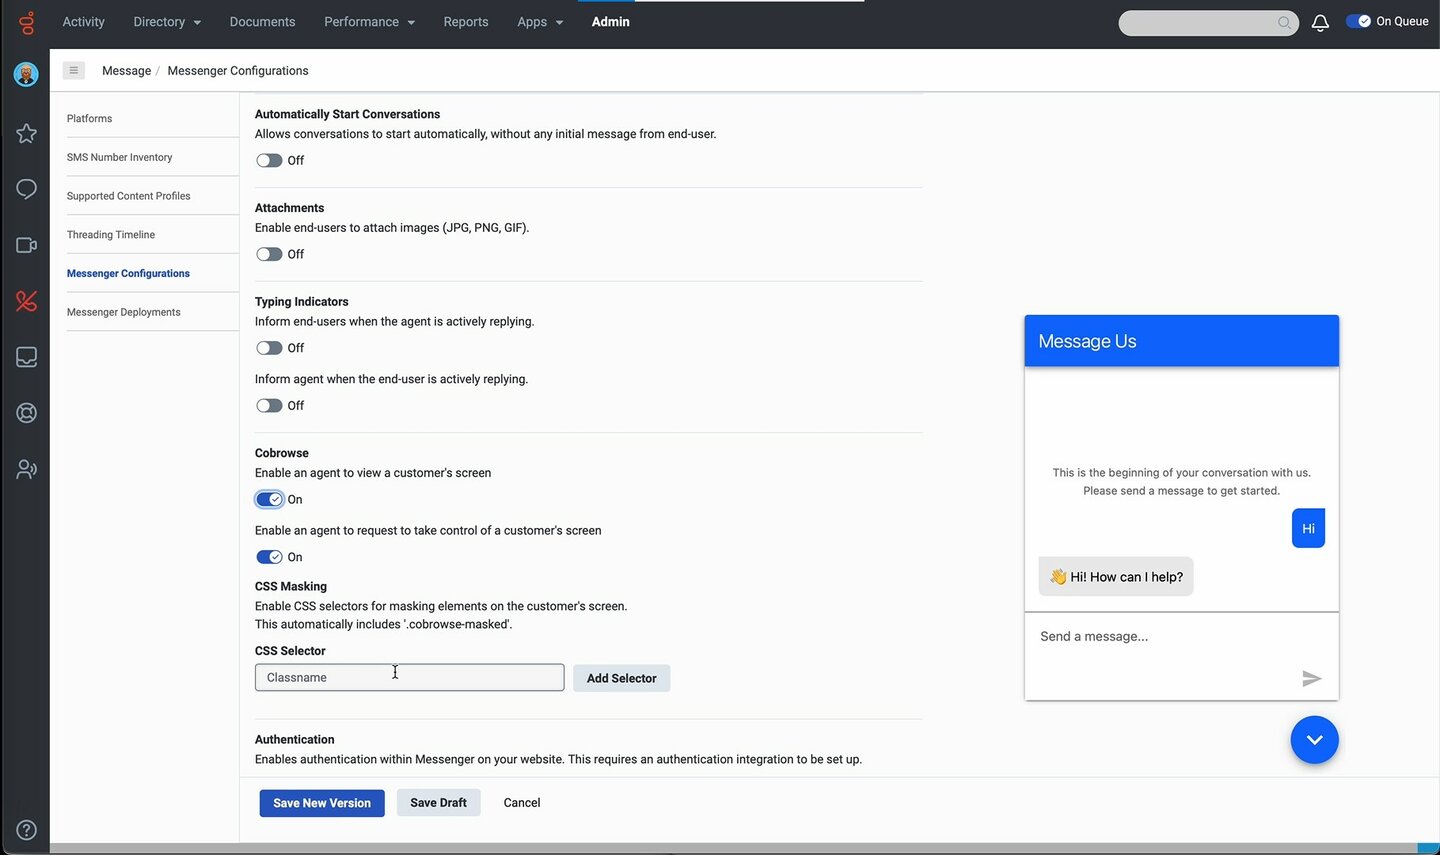Switch agent status off On Queue
This screenshot has height=855, width=1440.
(x=1358, y=20)
